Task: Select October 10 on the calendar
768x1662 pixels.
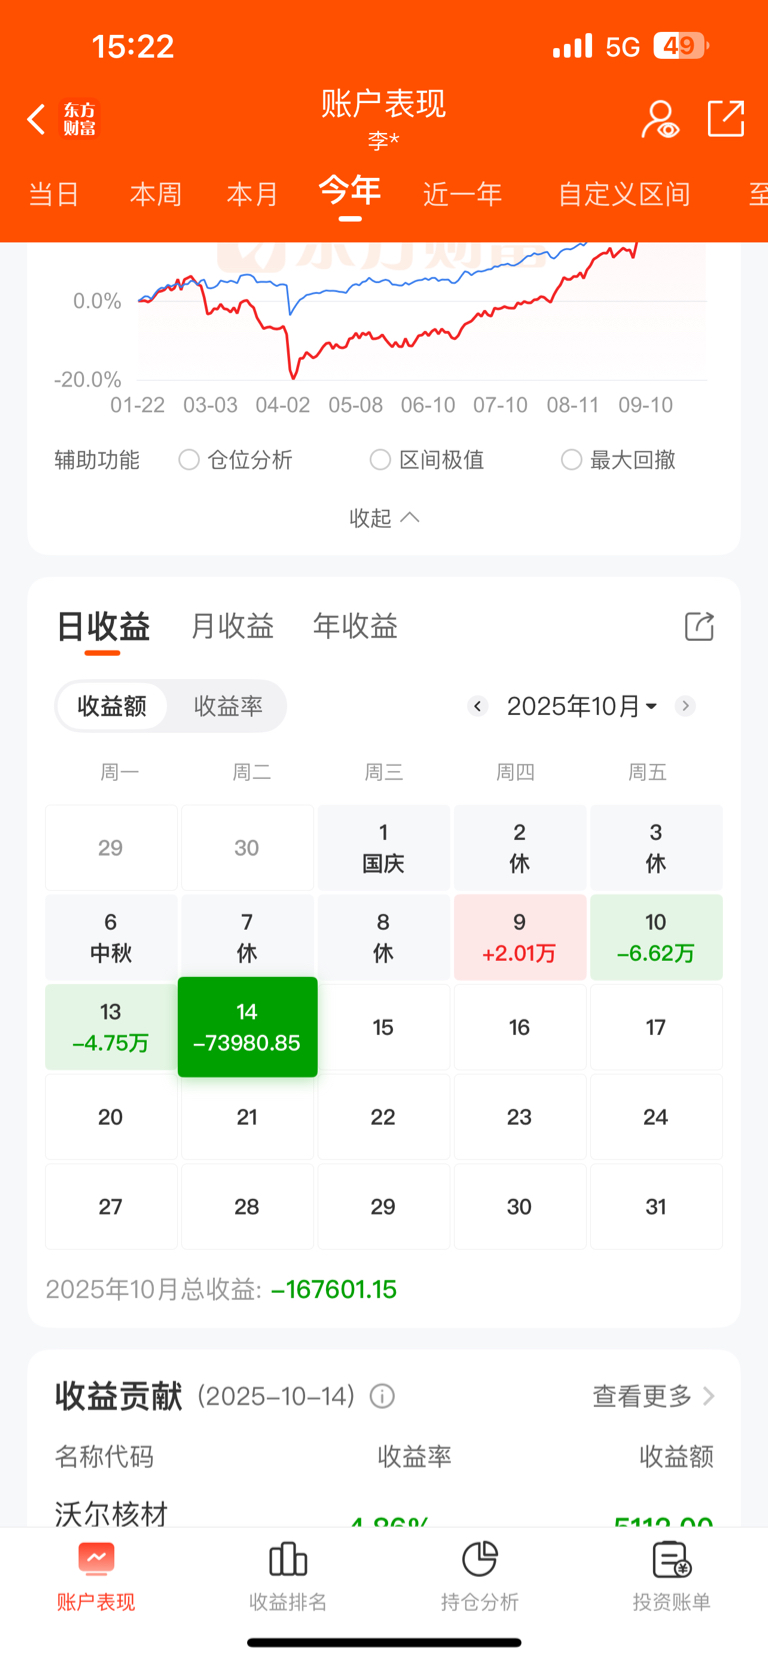Action: pyautogui.click(x=656, y=938)
